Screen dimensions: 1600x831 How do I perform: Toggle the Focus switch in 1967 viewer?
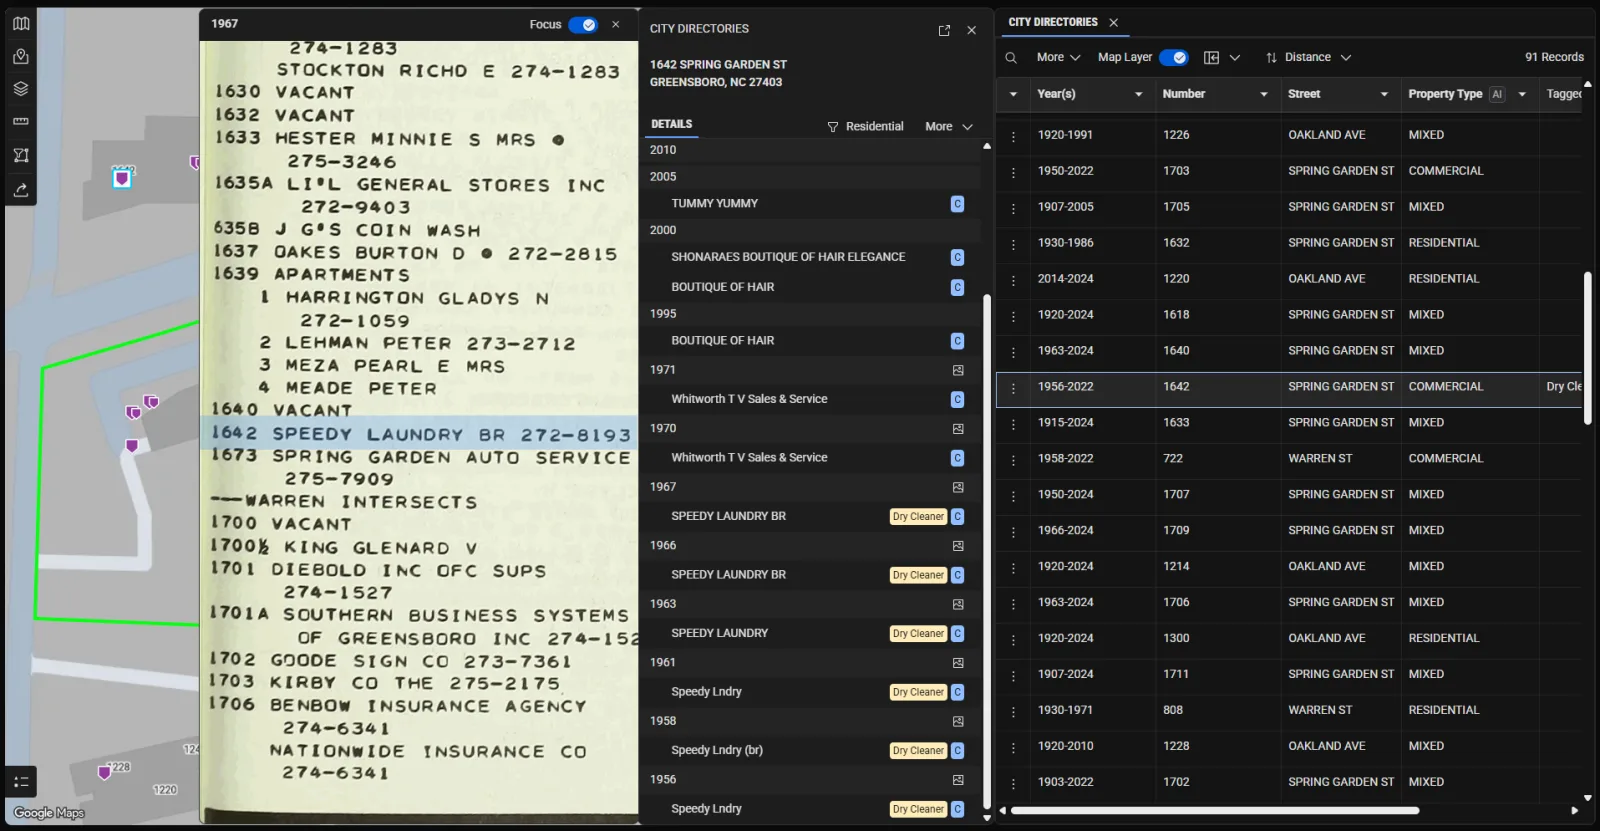click(x=583, y=24)
